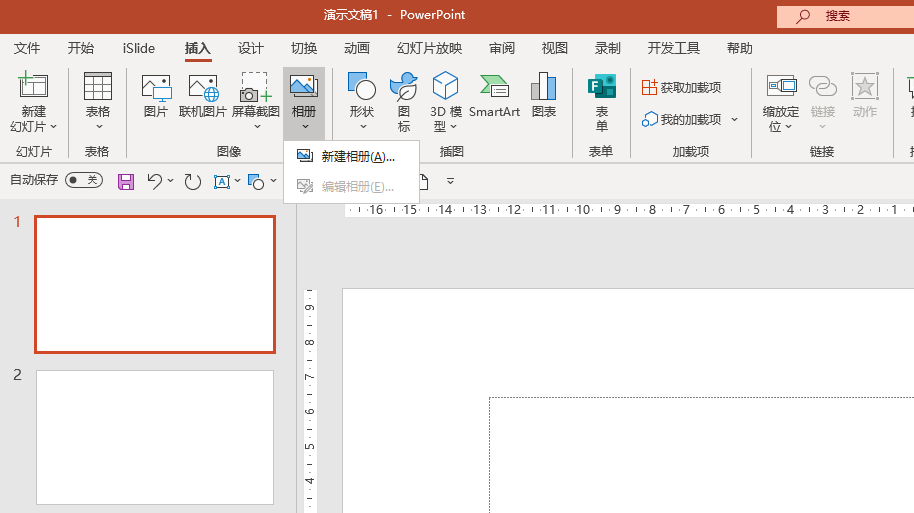Click 获取加载项 get add-ins
The image size is (914, 513).
[681, 87]
